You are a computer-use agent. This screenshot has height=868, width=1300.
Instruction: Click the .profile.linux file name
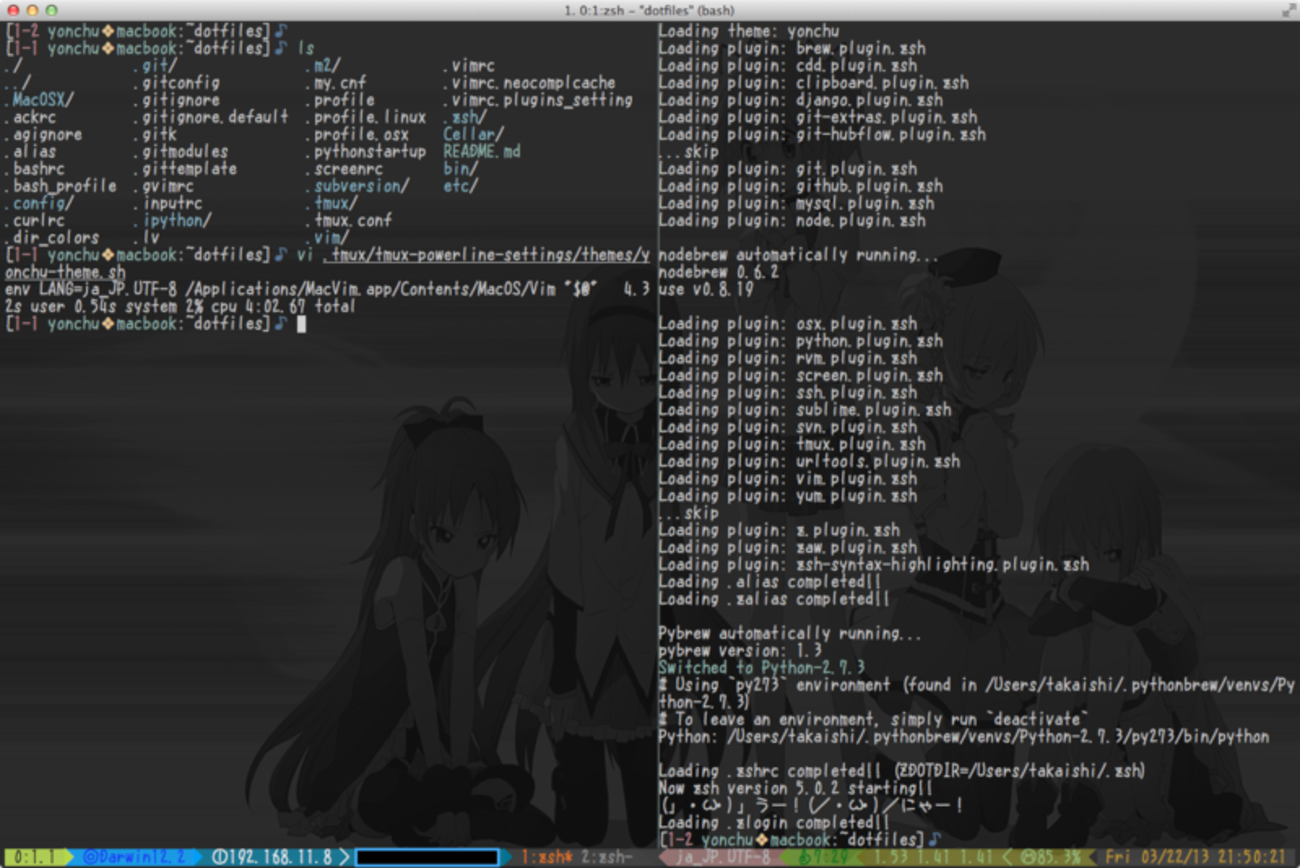[x=366, y=117]
